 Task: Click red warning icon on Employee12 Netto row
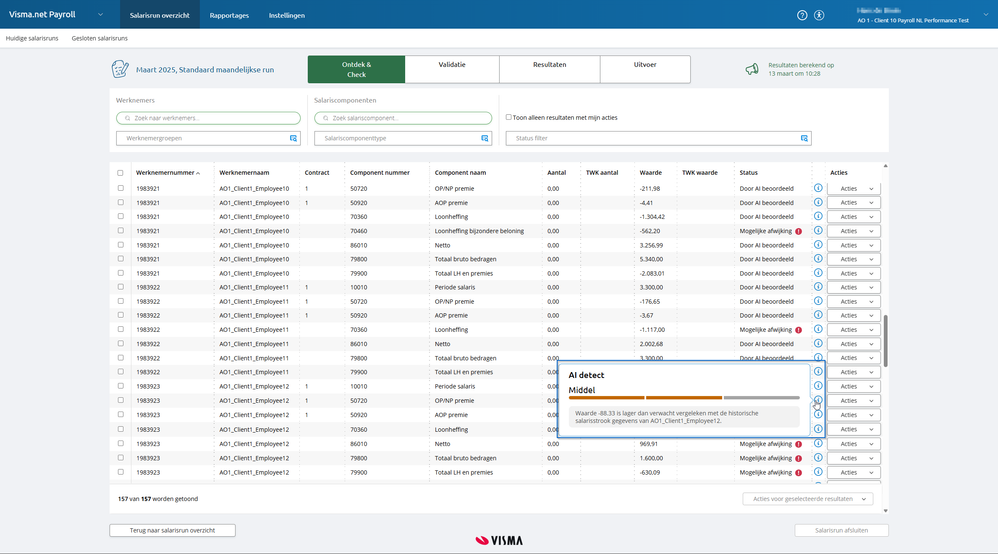click(x=798, y=444)
